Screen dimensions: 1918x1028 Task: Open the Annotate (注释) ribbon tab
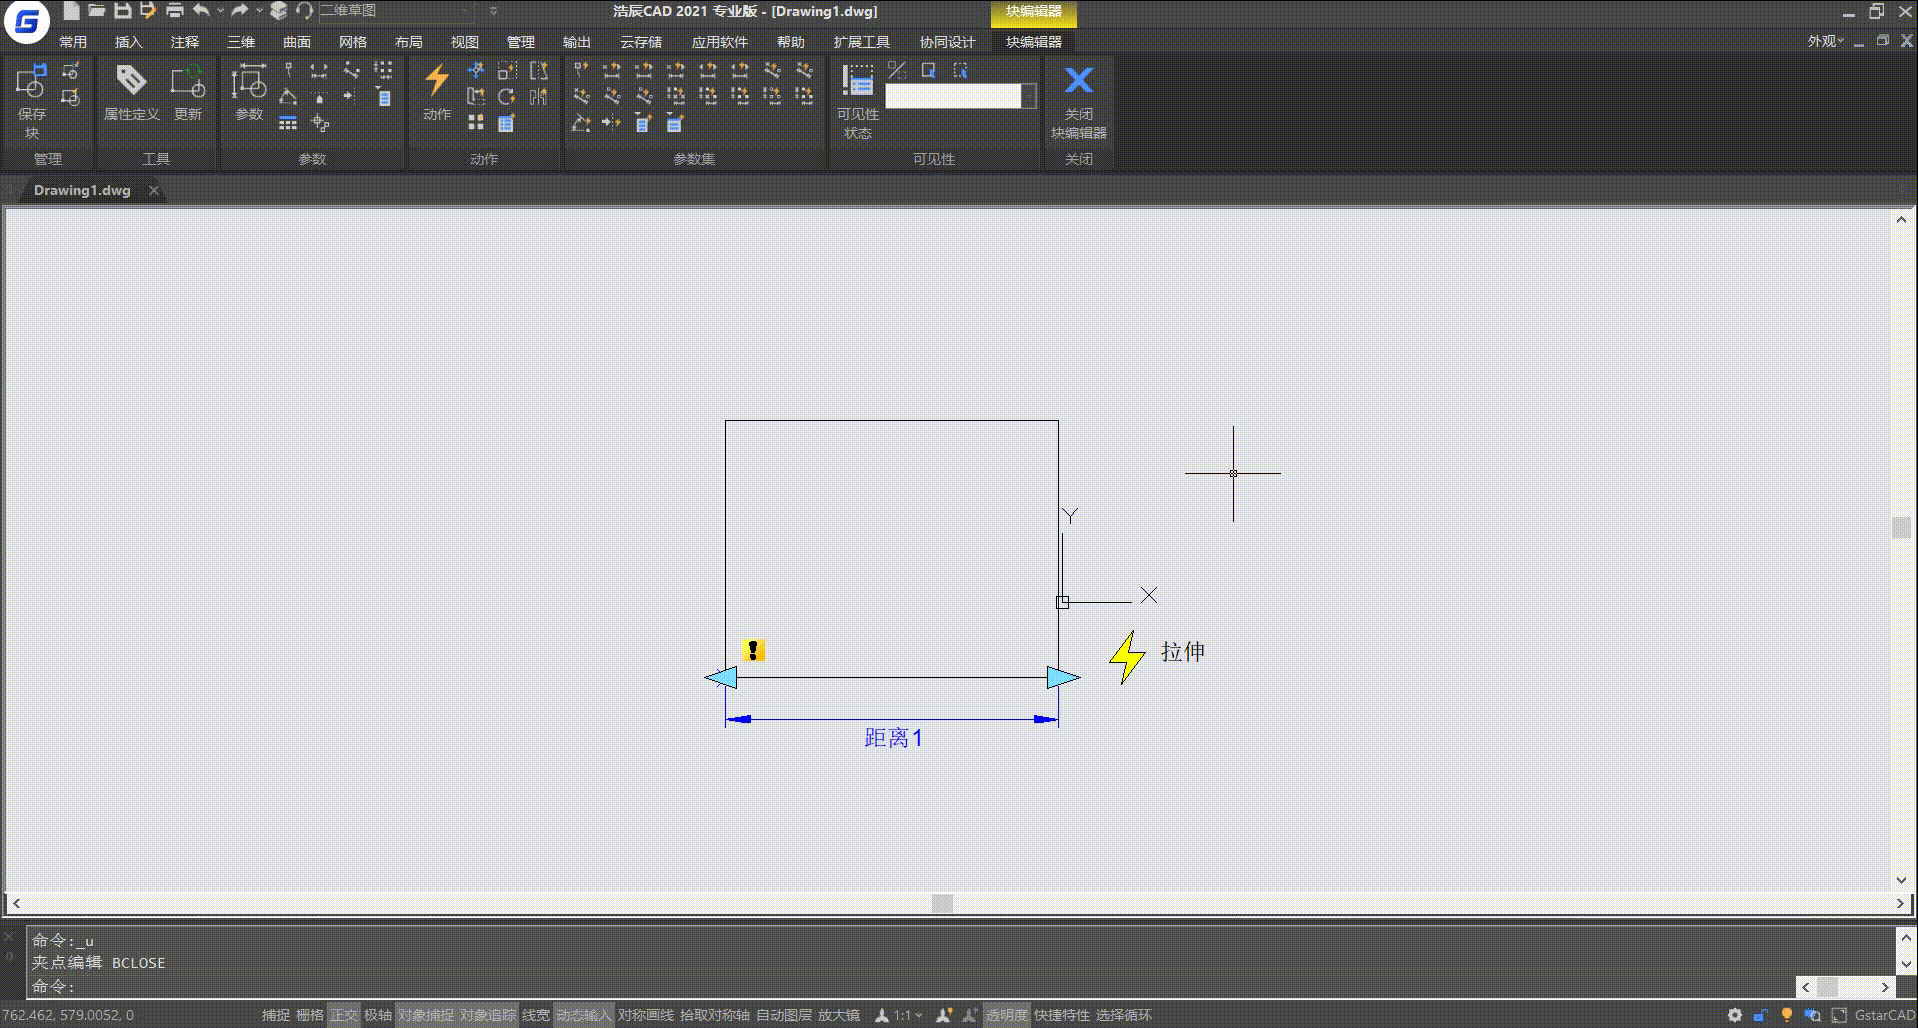tap(184, 42)
